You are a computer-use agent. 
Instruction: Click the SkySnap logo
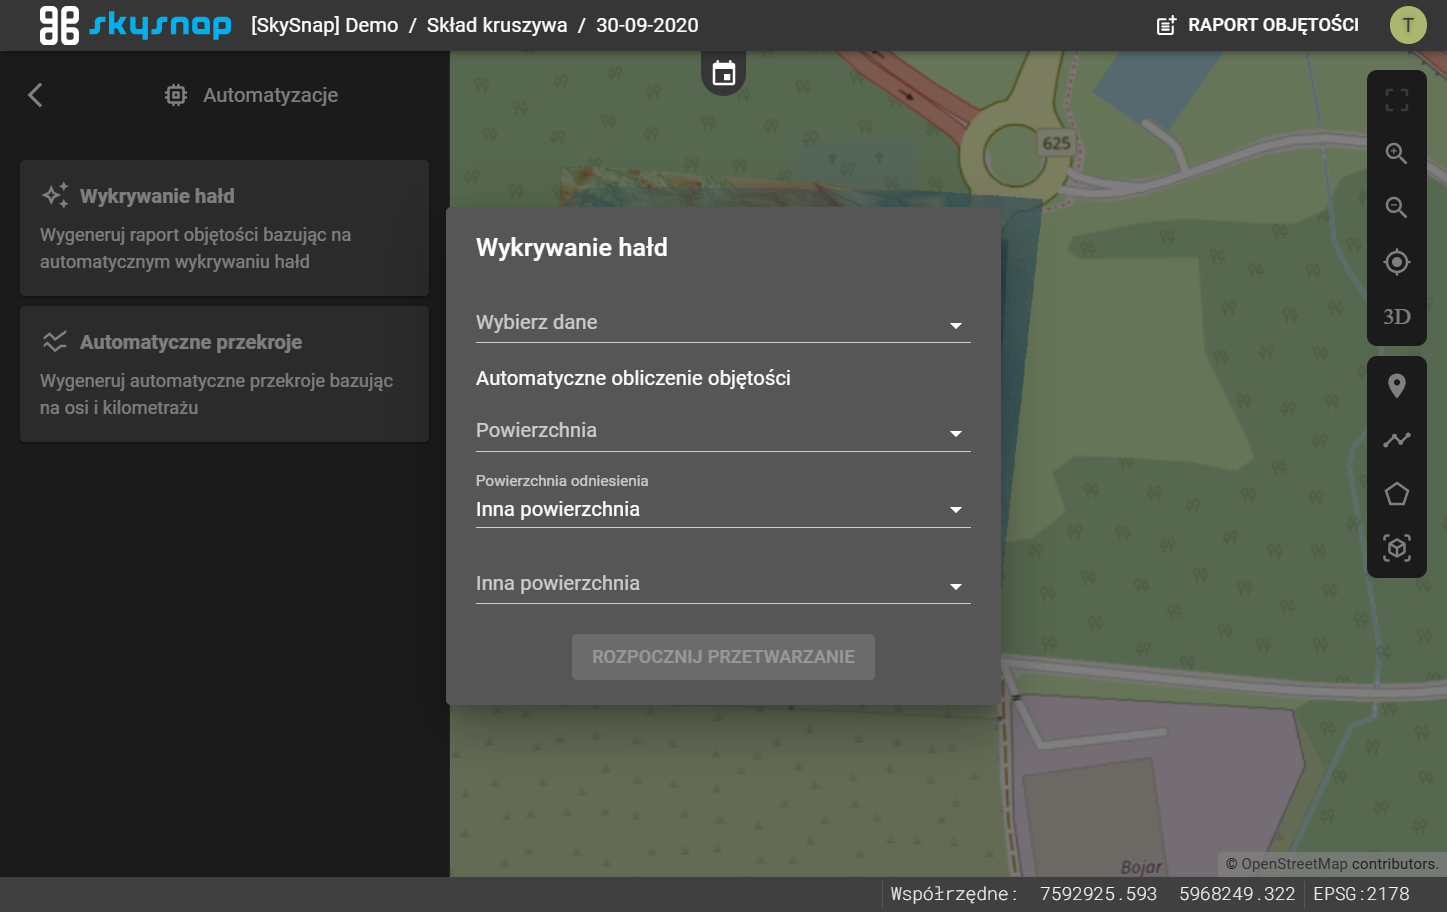[135, 25]
